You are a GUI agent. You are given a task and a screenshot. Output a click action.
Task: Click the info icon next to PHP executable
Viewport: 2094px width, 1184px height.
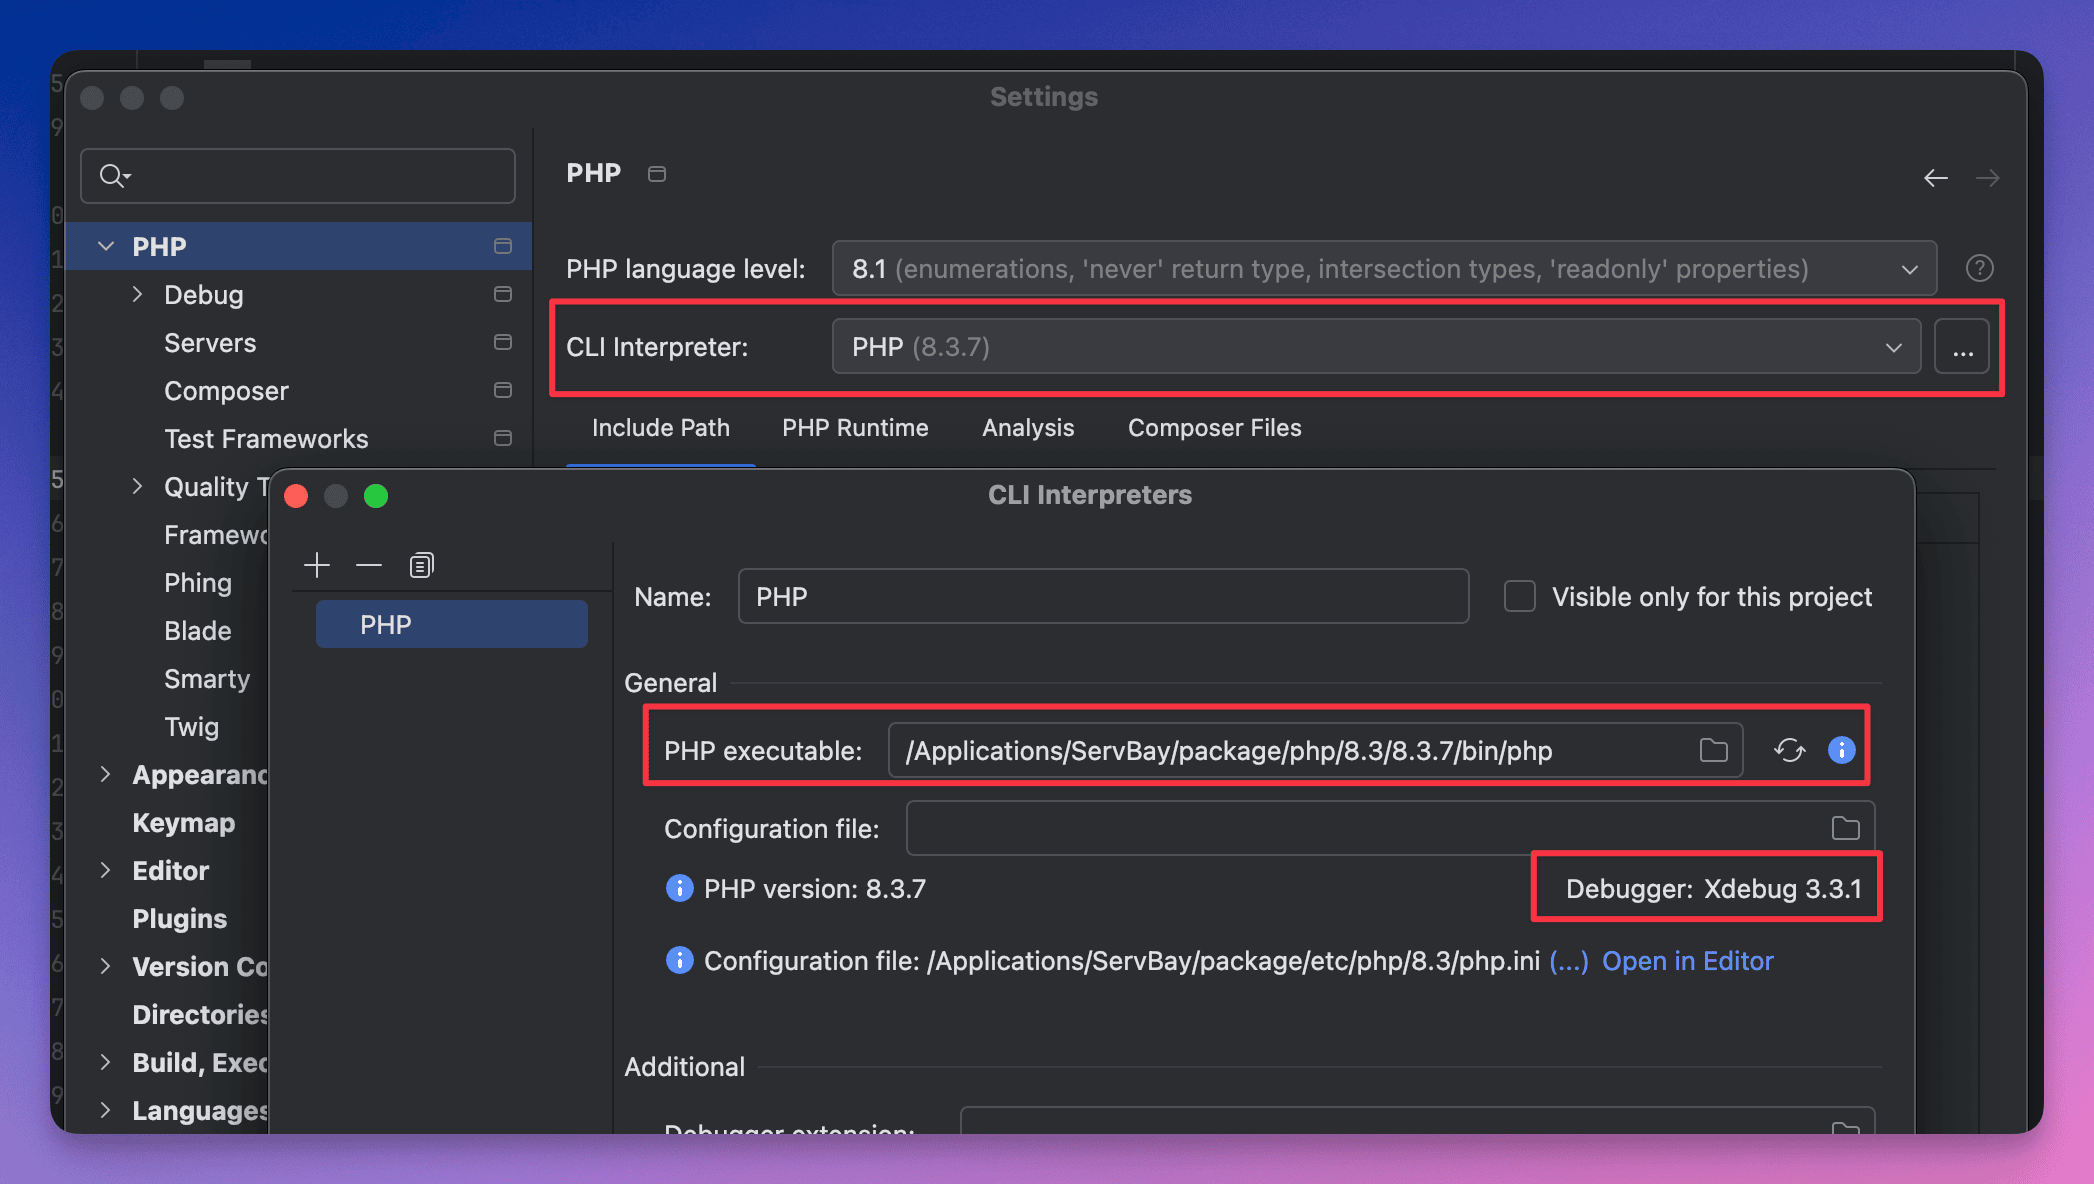click(x=1842, y=750)
